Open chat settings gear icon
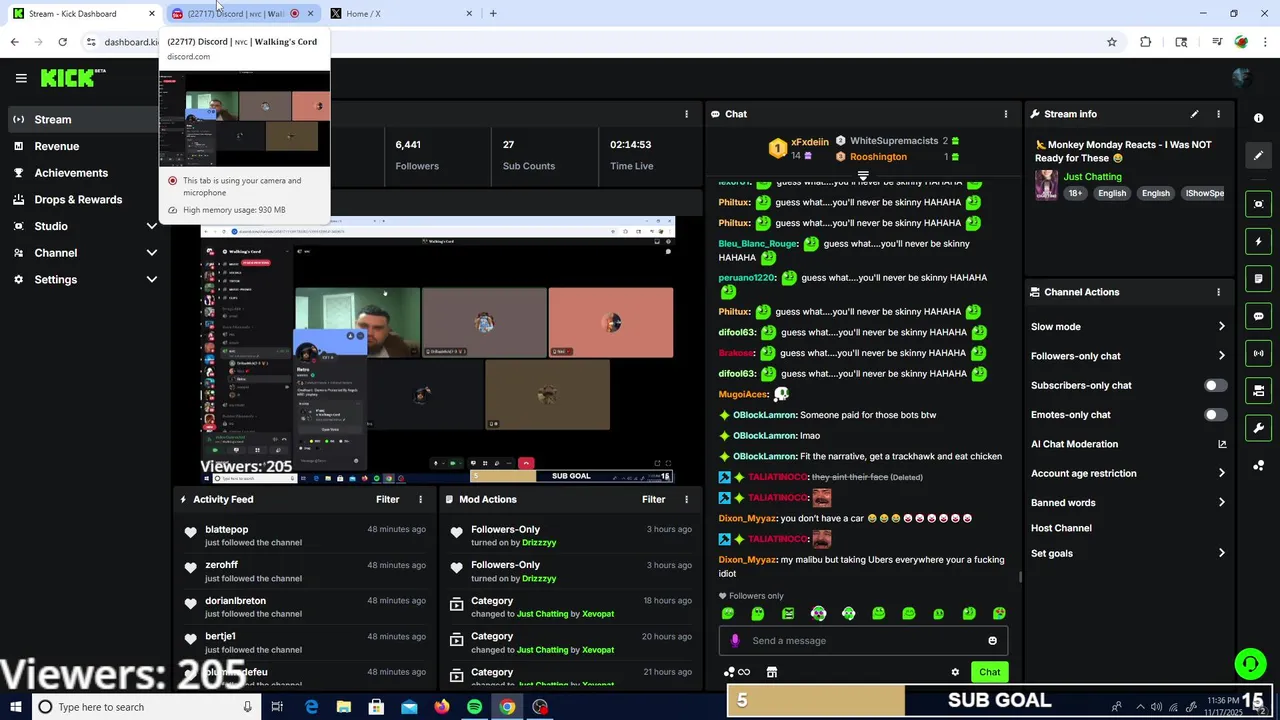This screenshot has width=1280, height=720. (x=955, y=672)
